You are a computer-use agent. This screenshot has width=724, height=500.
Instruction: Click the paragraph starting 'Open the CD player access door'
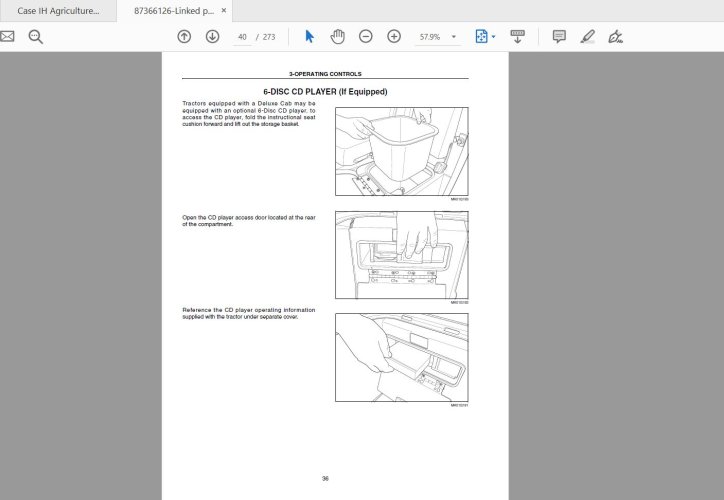click(x=249, y=221)
